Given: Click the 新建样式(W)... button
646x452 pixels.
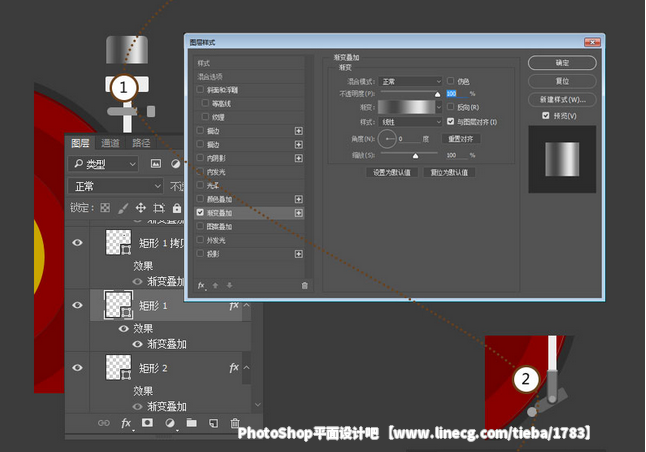Looking at the screenshot, I should click(x=562, y=99).
